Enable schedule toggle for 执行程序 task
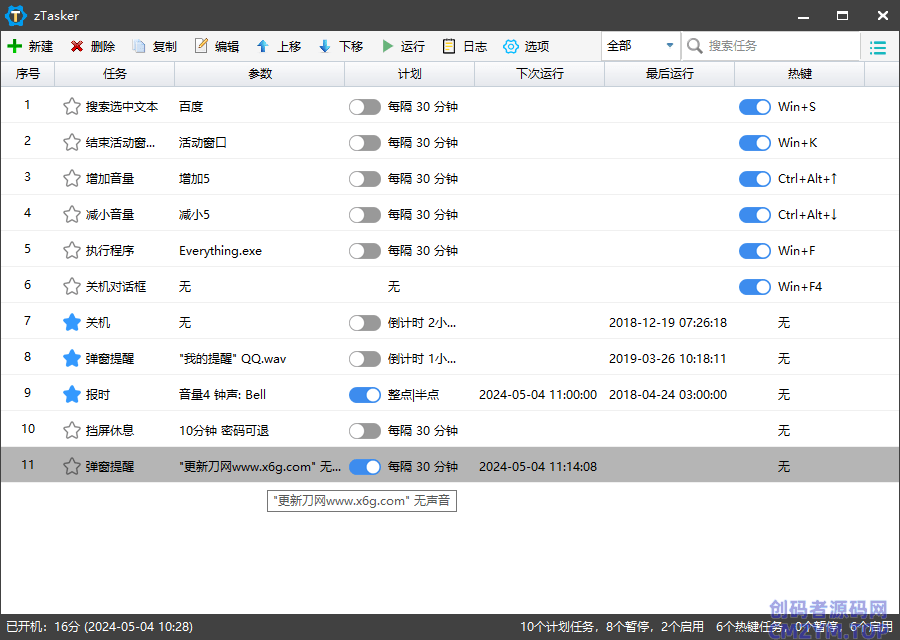Screen dimensions: 900x640 pyautogui.click(x=365, y=251)
